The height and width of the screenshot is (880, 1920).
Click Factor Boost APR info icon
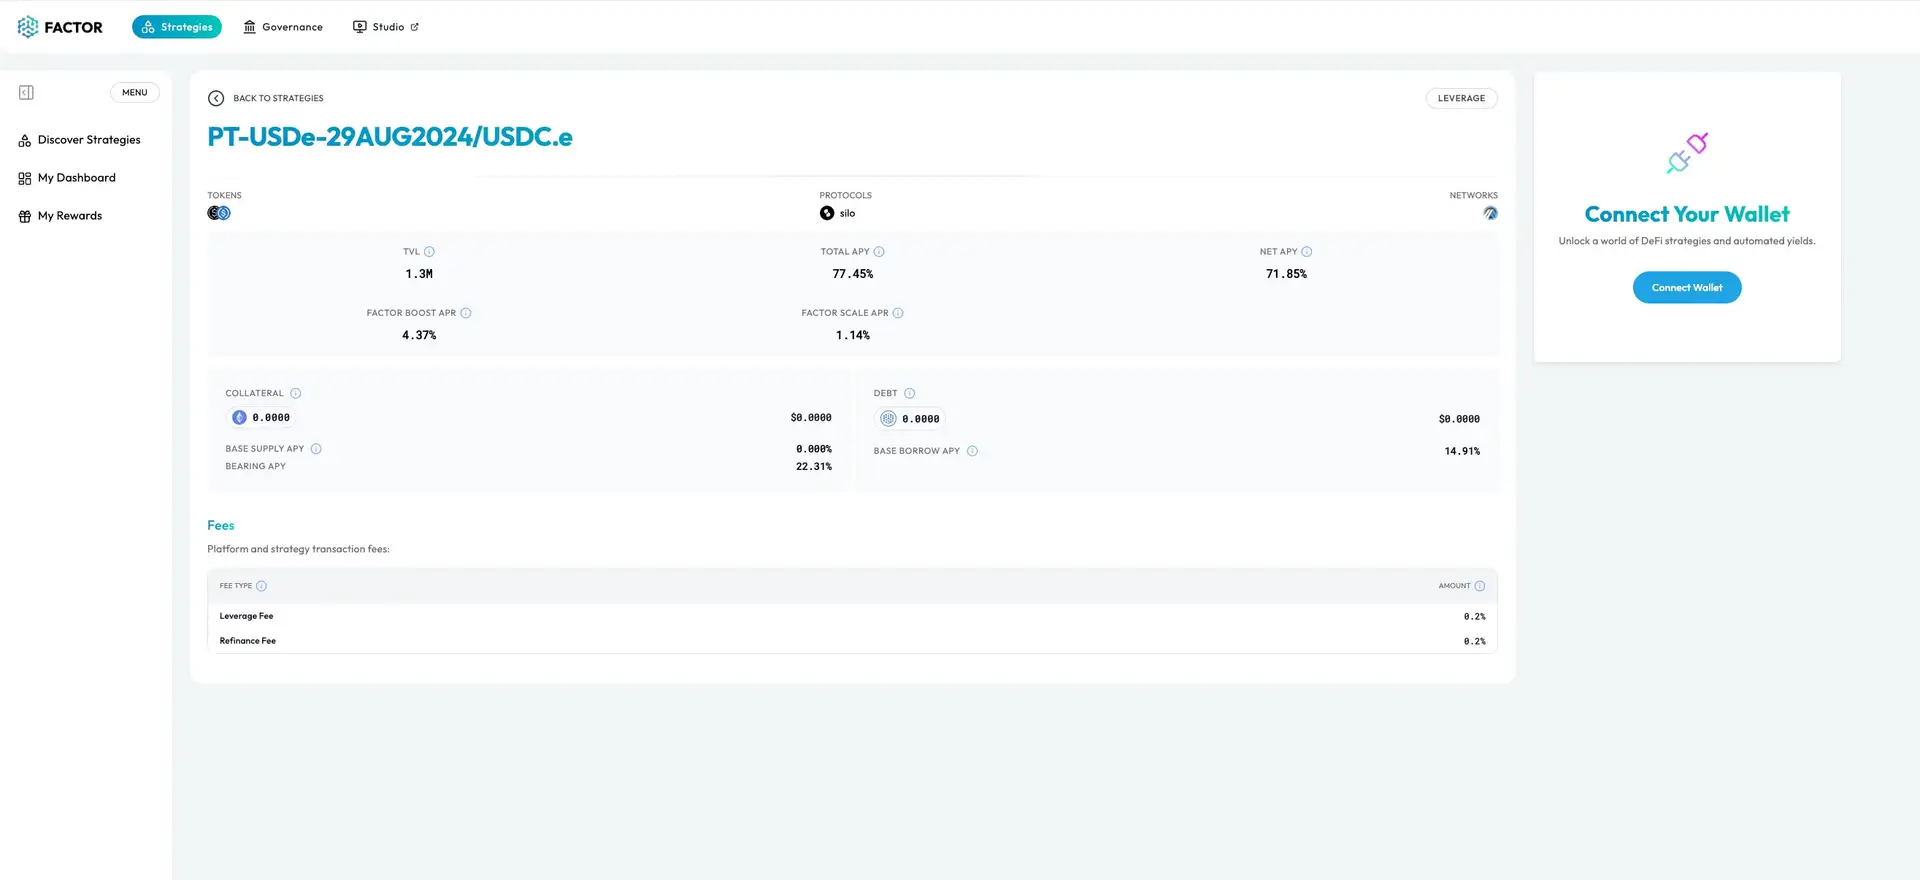(x=466, y=313)
